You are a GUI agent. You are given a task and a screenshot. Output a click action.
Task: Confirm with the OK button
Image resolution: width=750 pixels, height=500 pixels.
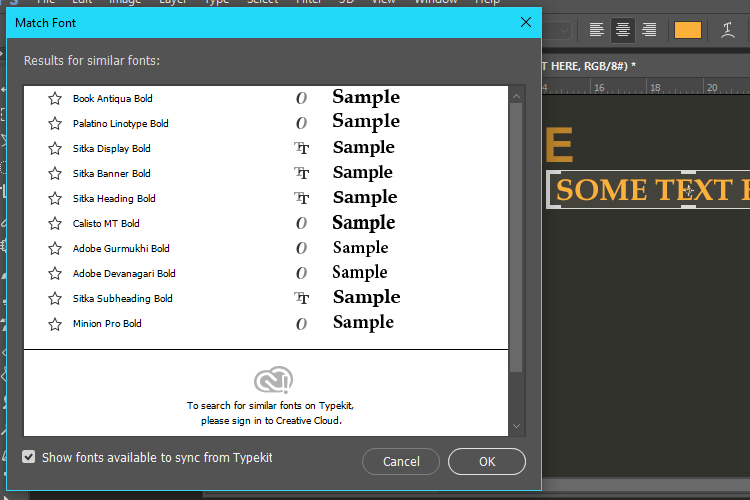tap(487, 462)
